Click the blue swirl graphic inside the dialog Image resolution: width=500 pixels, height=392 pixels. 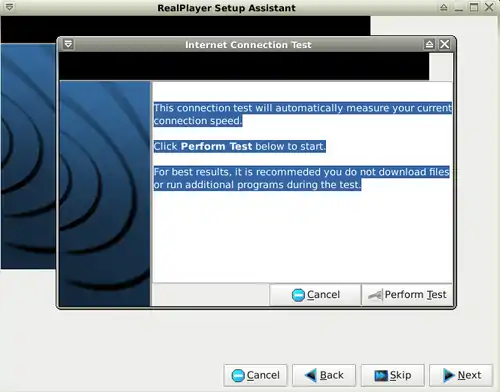click(105, 193)
